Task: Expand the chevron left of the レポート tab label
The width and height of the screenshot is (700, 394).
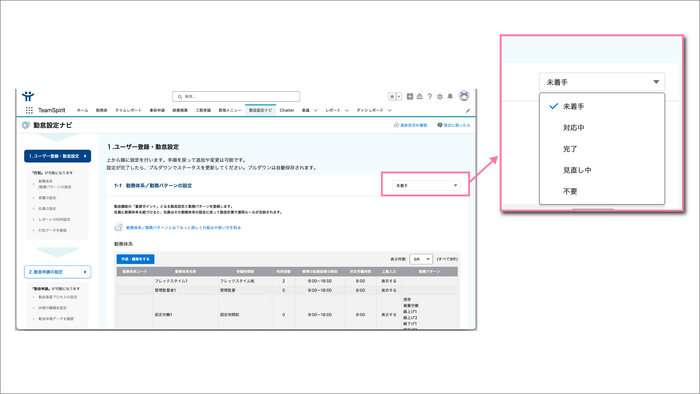Action: click(316, 110)
